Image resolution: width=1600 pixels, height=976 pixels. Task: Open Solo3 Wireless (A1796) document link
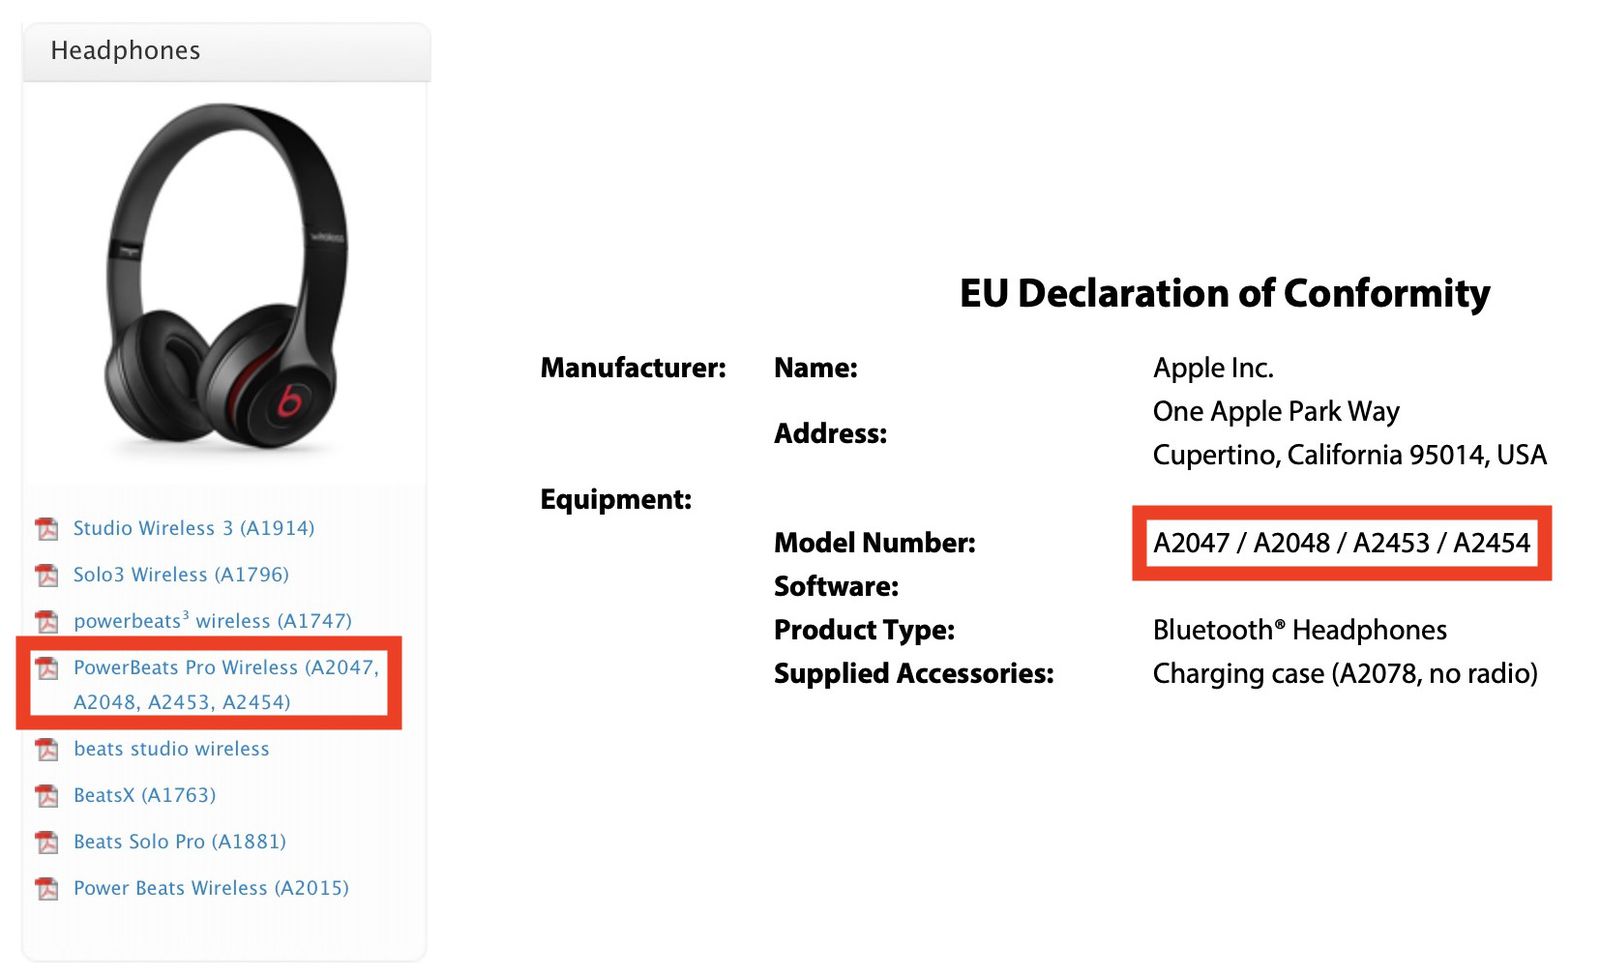(x=180, y=575)
